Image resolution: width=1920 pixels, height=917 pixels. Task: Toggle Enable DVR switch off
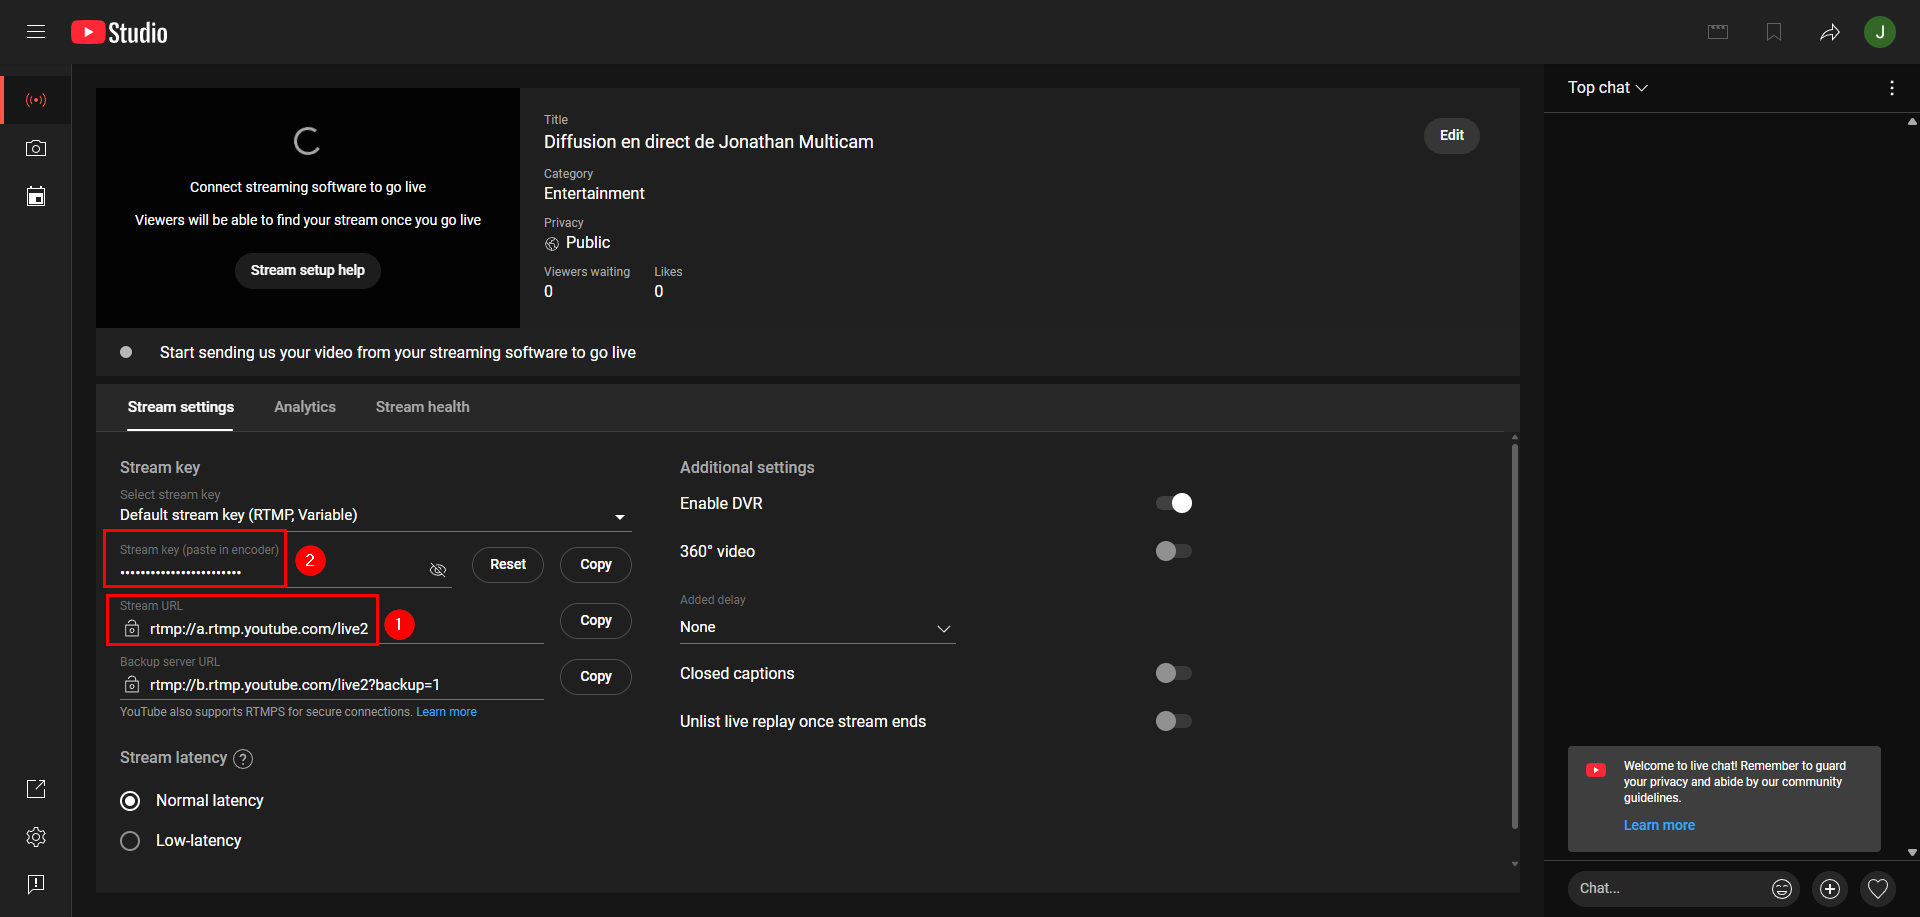coord(1174,503)
